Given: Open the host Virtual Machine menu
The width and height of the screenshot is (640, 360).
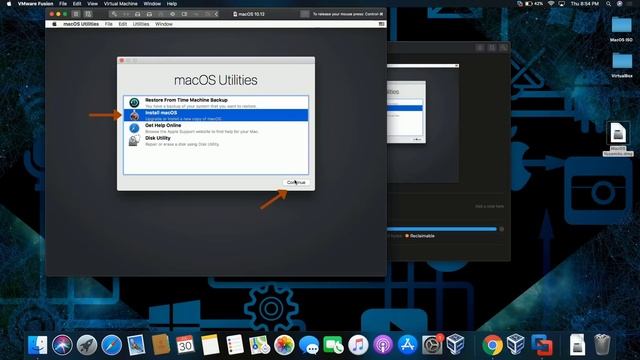Looking at the screenshot, I should (x=120, y=4).
